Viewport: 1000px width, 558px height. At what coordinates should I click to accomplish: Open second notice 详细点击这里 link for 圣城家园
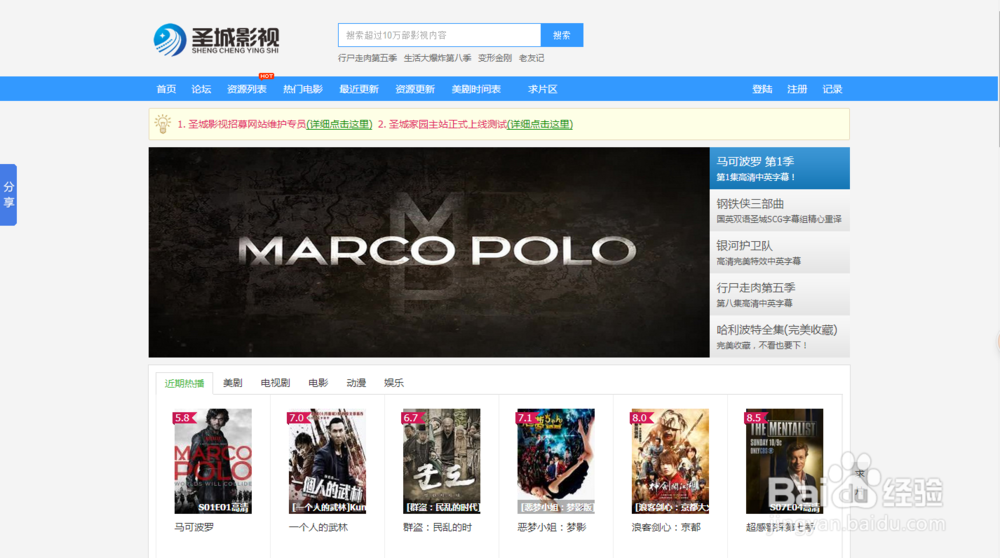point(540,124)
